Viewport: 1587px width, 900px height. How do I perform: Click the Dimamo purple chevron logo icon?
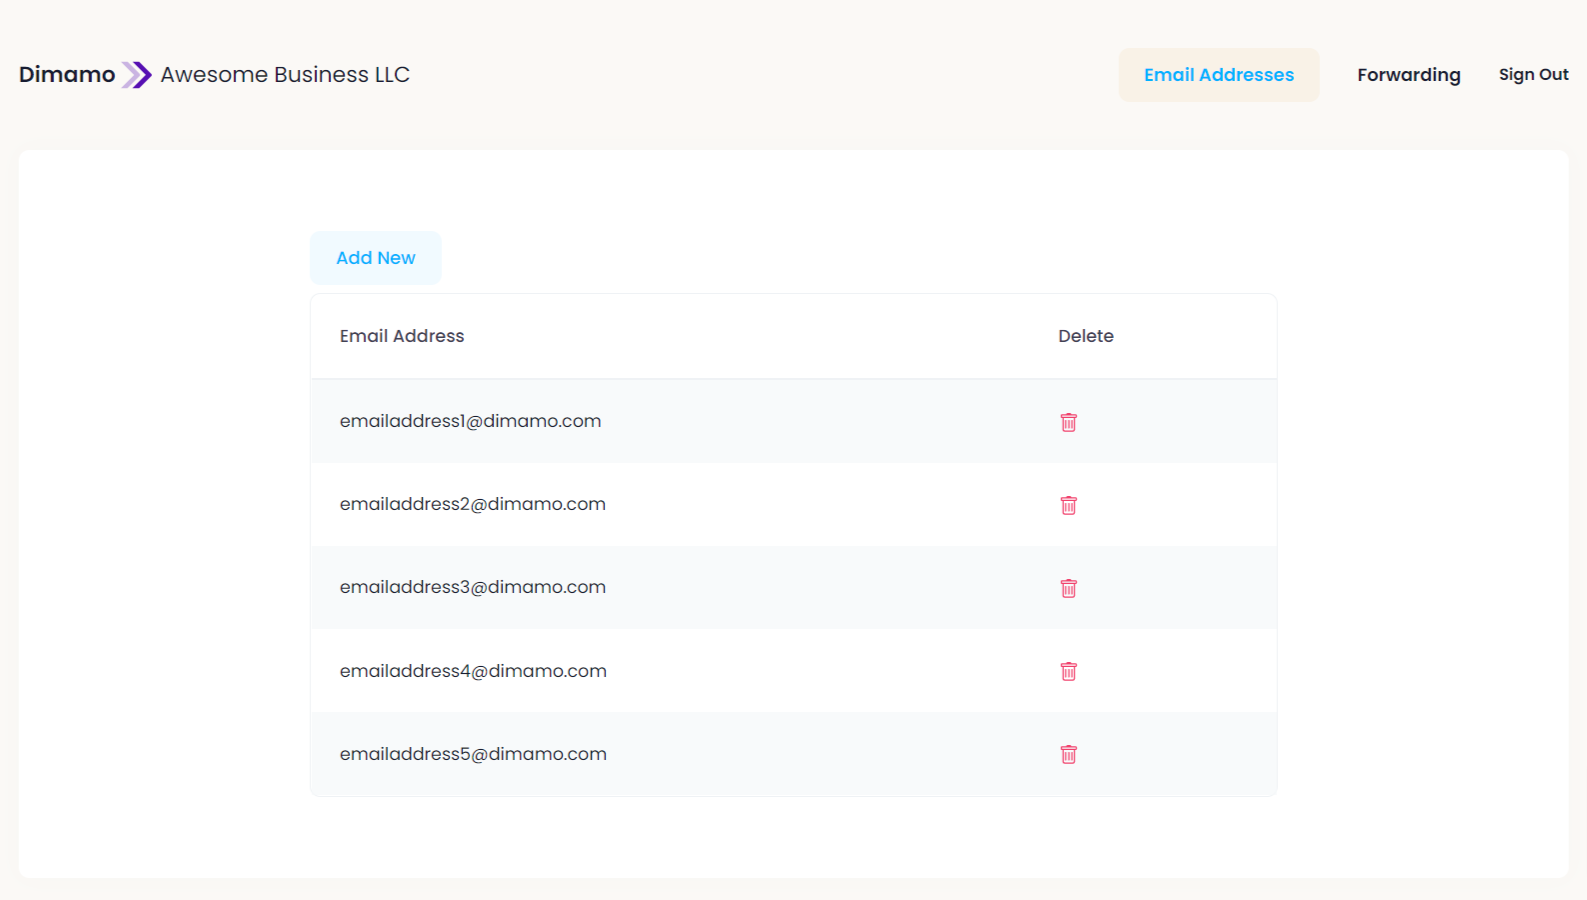point(137,75)
